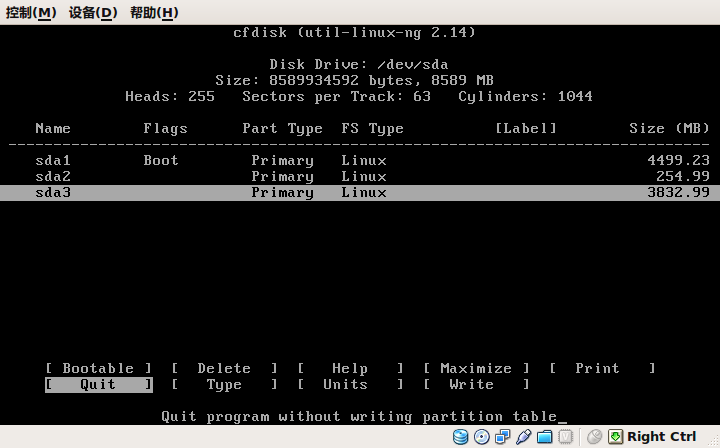Select the Write command in cfdisk
This screenshot has width=720, height=448.
click(476, 384)
